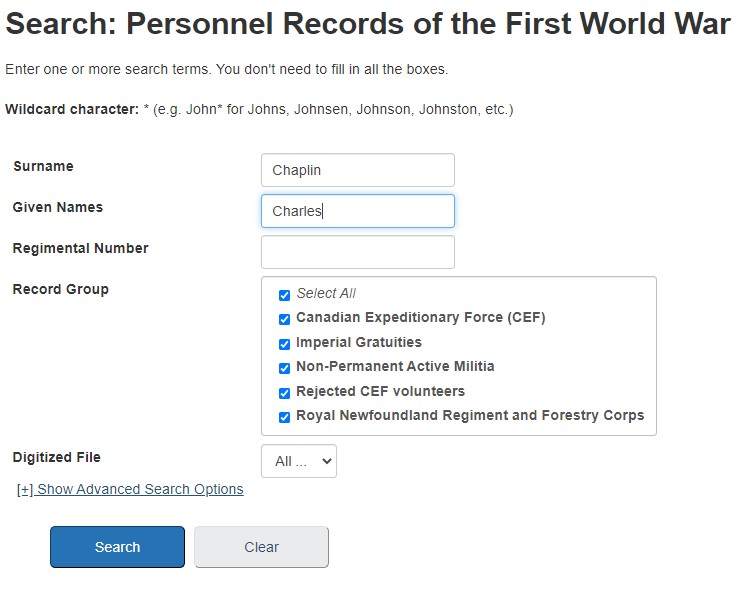Viewport: 746px width, 591px height.
Task: Click the Regimental Number field label
Action: [80, 248]
